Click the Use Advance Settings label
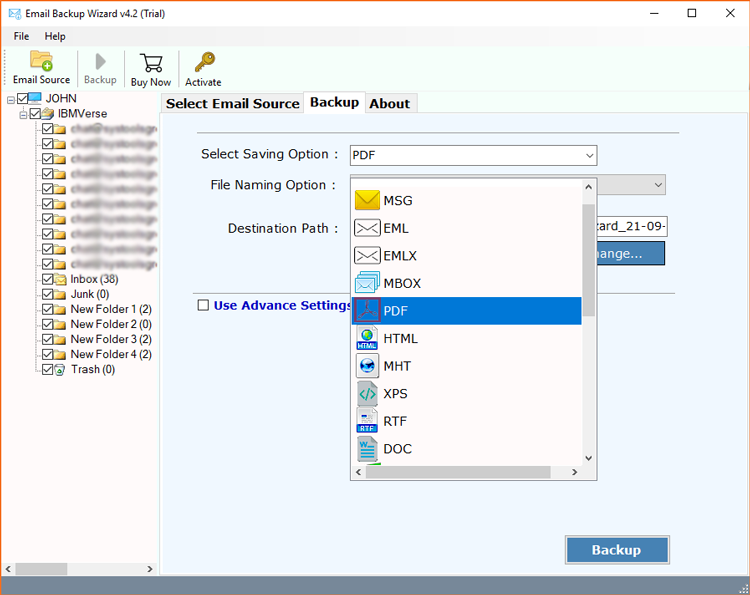 (282, 305)
